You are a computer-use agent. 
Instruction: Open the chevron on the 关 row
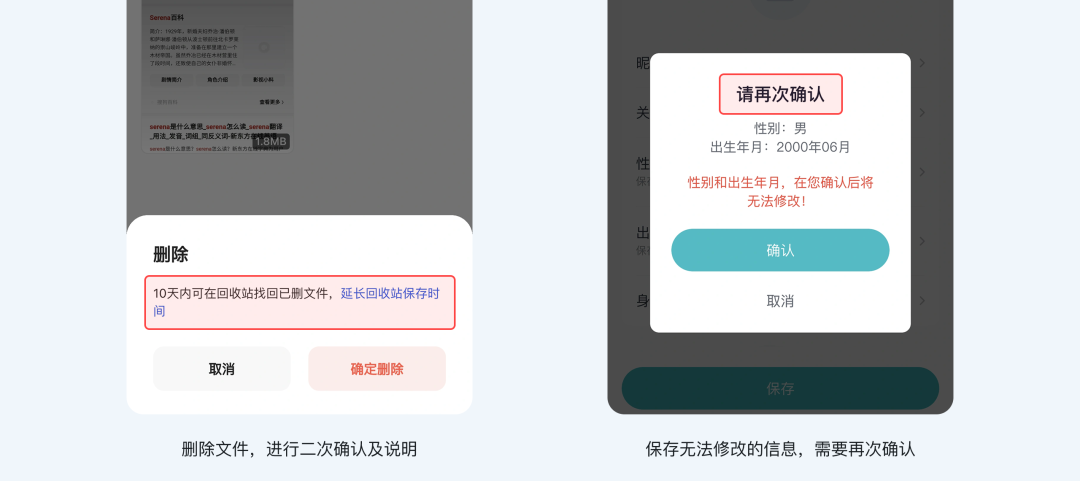point(922,112)
